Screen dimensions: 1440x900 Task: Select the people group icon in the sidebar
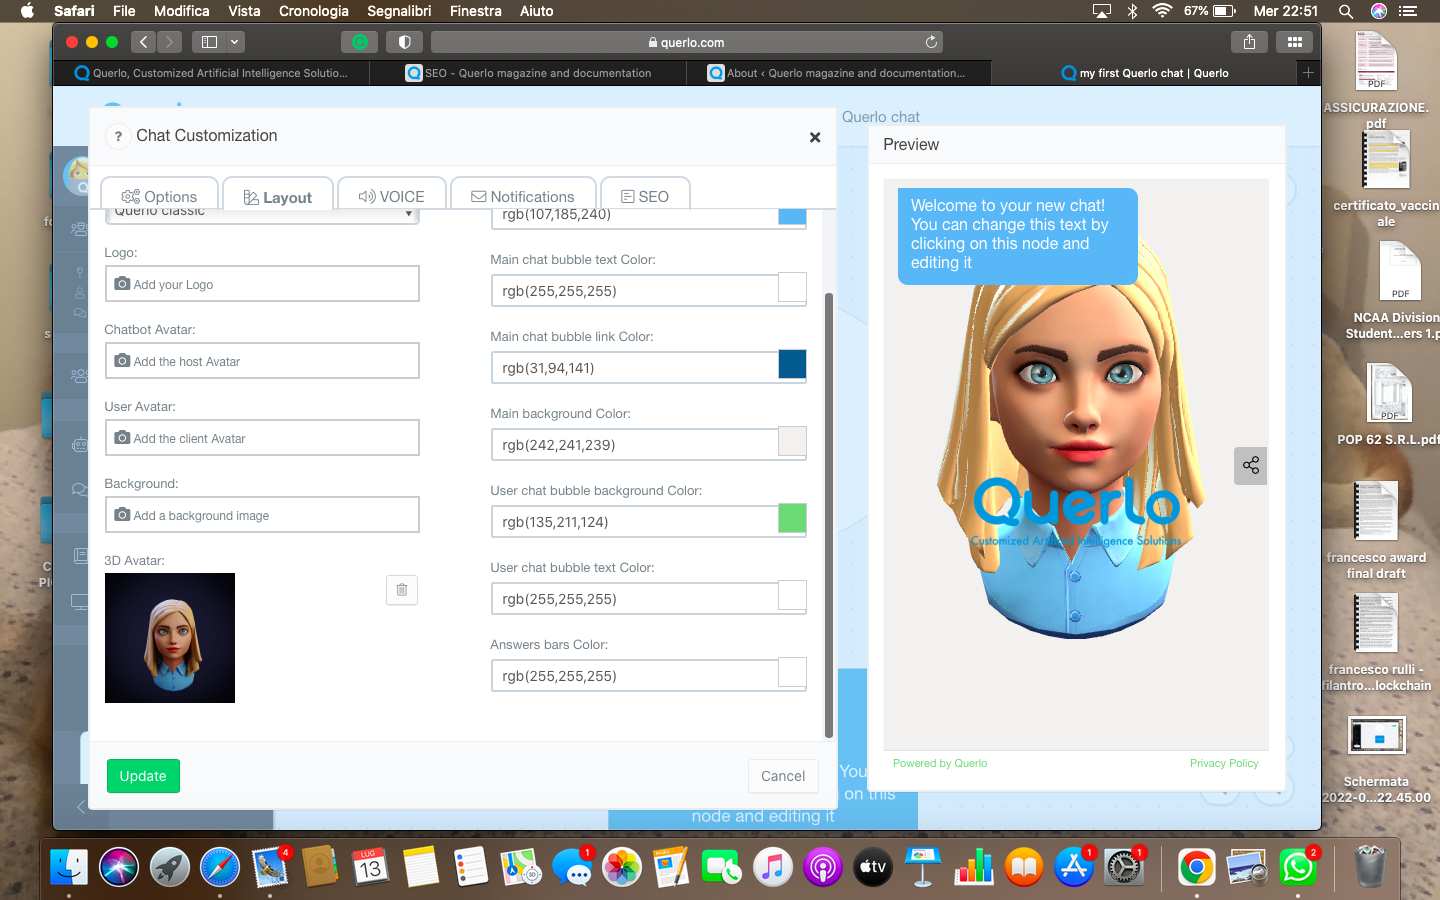coord(82,374)
